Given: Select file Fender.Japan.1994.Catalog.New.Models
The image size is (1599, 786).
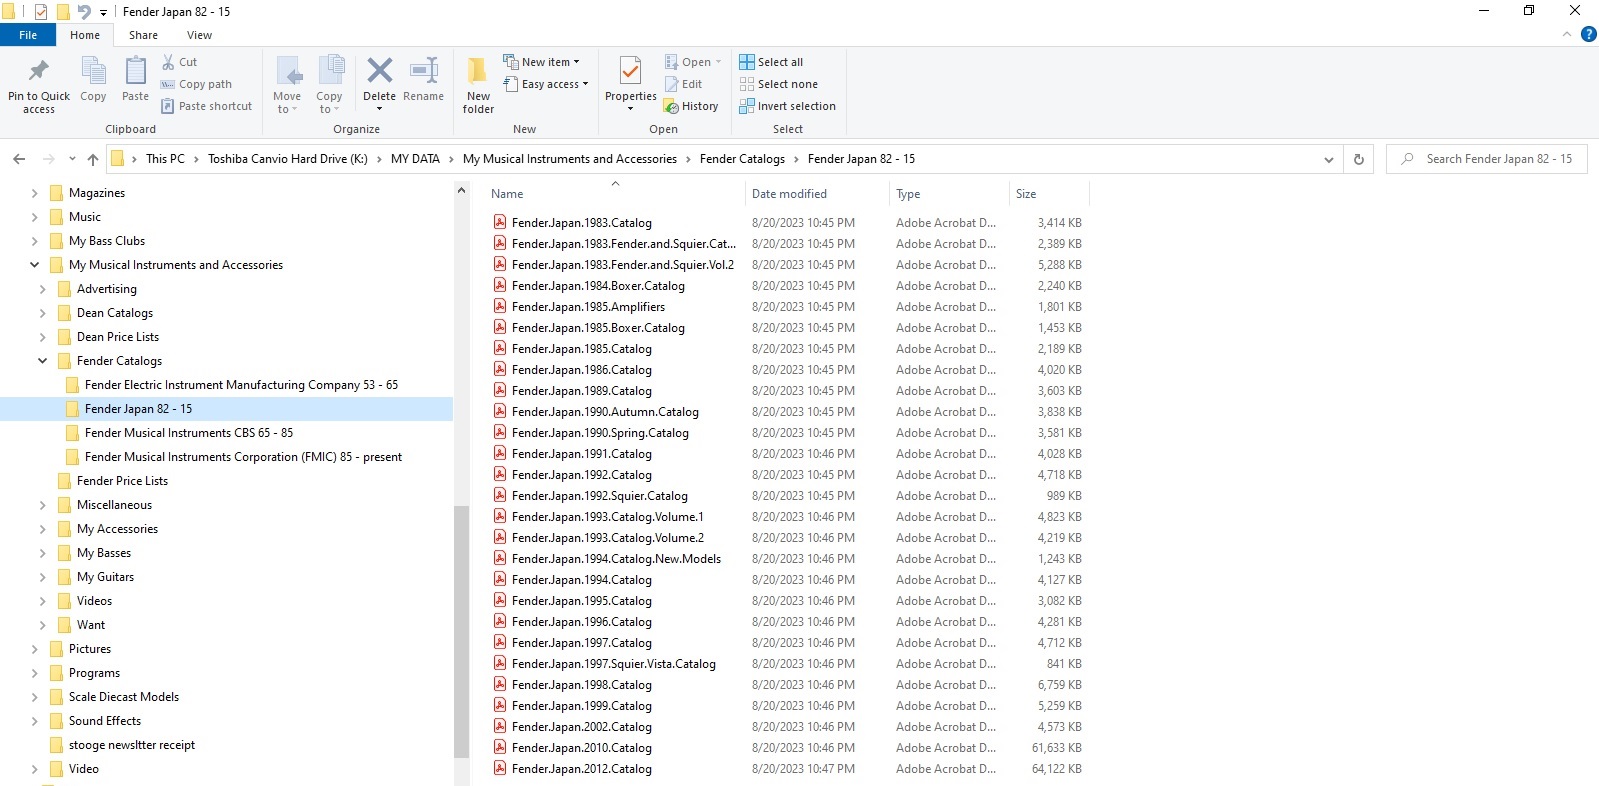Looking at the screenshot, I should point(616,559).
